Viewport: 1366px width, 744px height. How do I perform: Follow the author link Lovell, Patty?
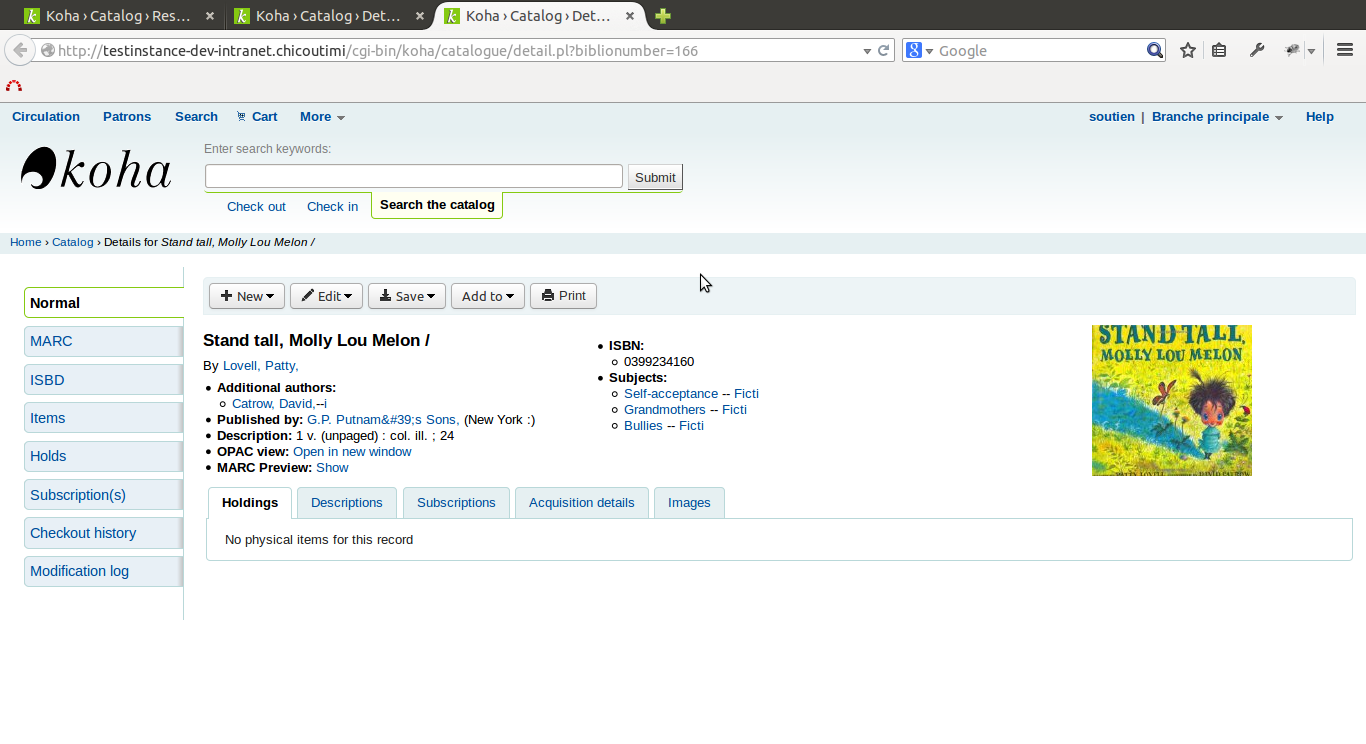pyautogui.click(x=260, y=366)
